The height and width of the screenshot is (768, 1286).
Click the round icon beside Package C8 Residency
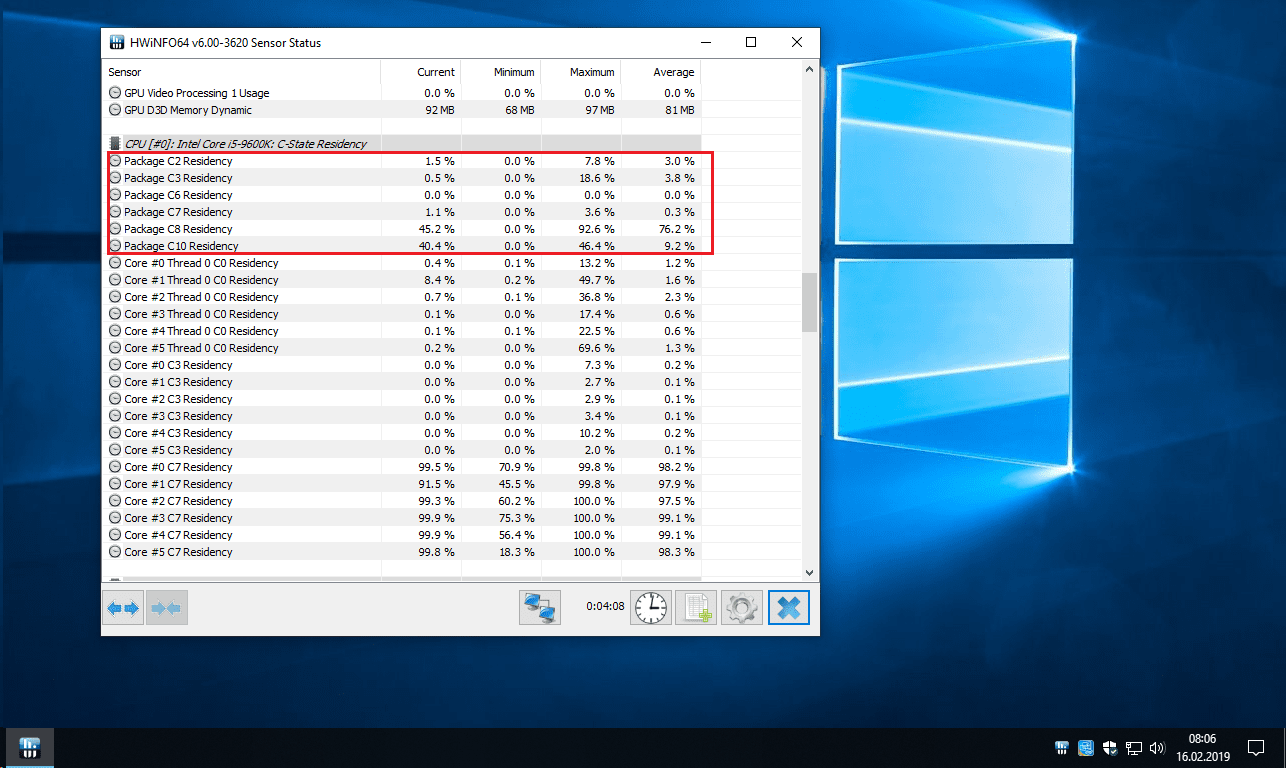pyautogui.click(x=115, y=229)
